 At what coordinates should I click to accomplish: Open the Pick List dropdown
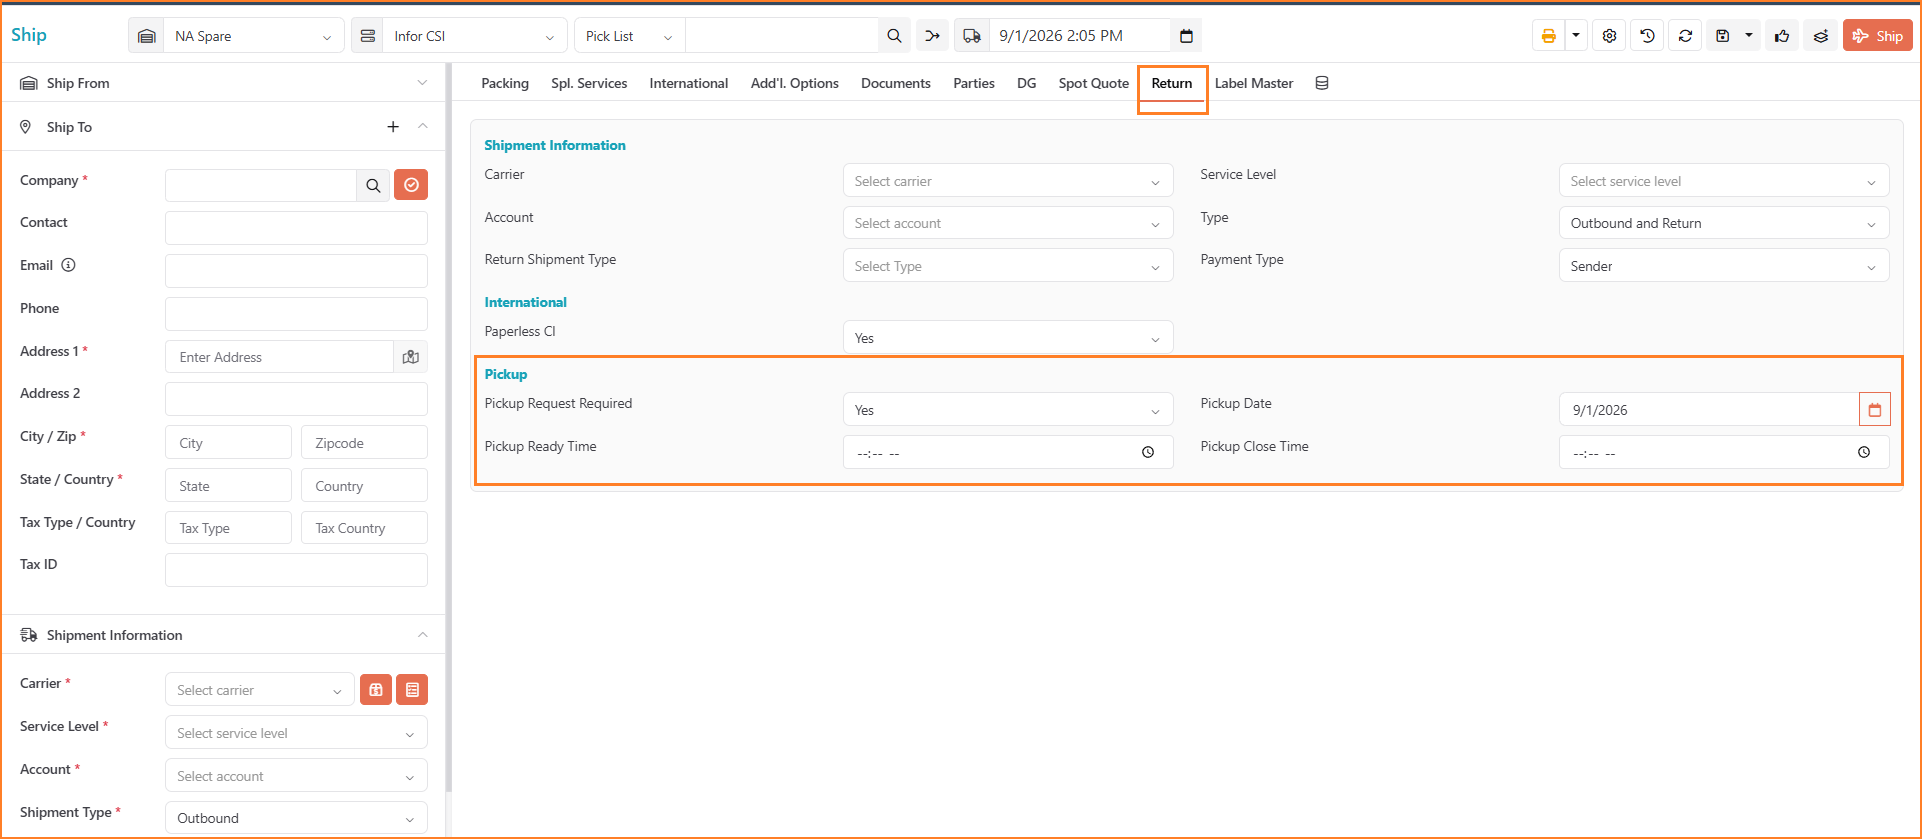coord(630,36)
